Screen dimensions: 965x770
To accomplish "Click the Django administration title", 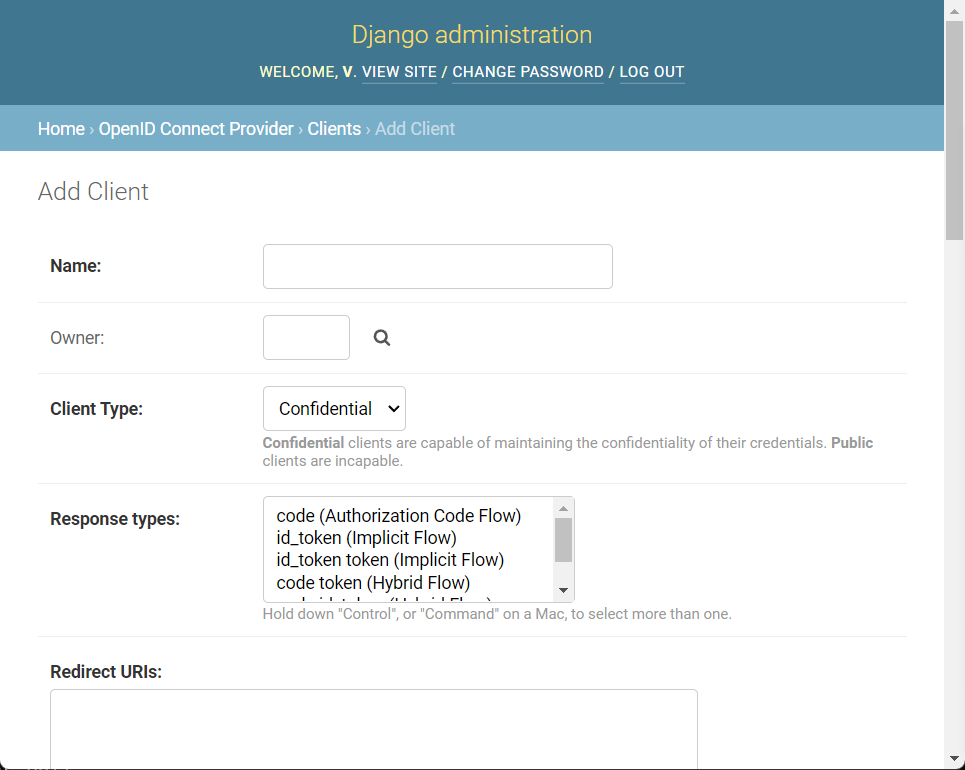I will (x=472, y=34).
